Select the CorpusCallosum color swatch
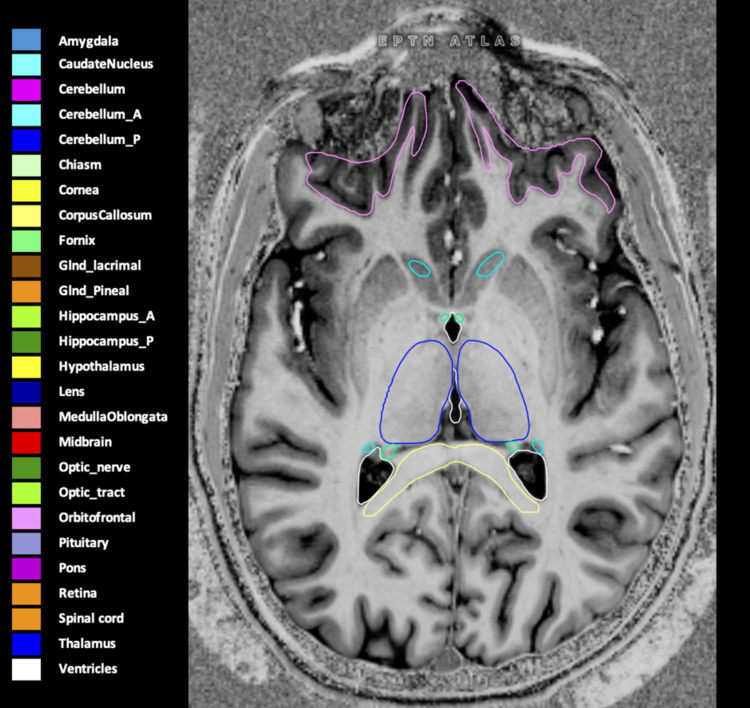 [x=26, y=216]
